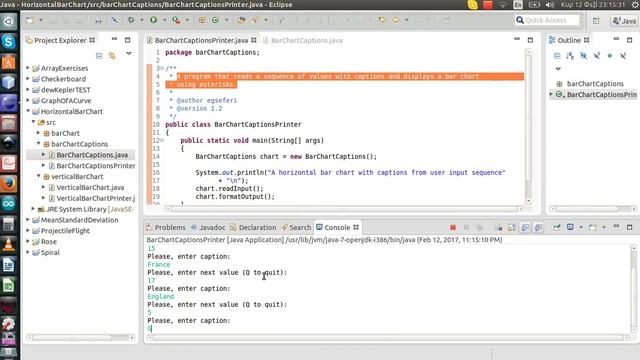The image size is (640, 360).
Task: Collapse all in Project Explorer
Action: click(99, 56)
